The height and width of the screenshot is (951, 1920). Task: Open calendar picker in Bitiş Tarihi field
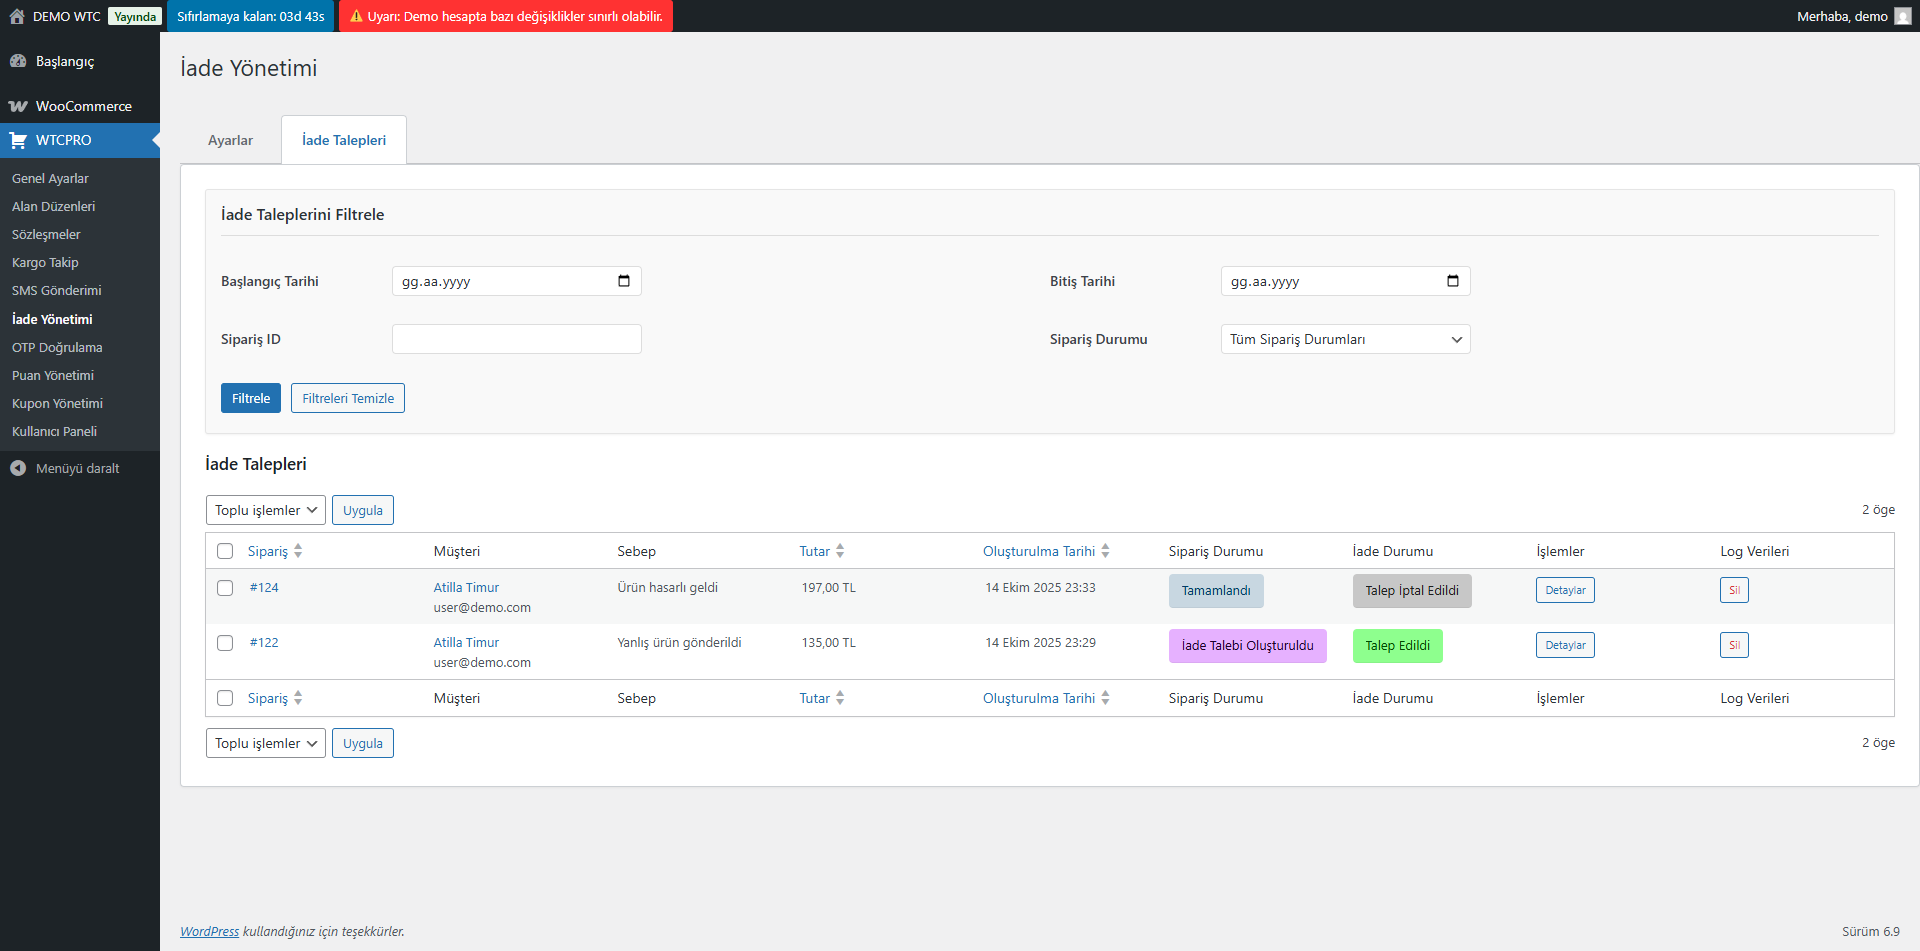1453,281
